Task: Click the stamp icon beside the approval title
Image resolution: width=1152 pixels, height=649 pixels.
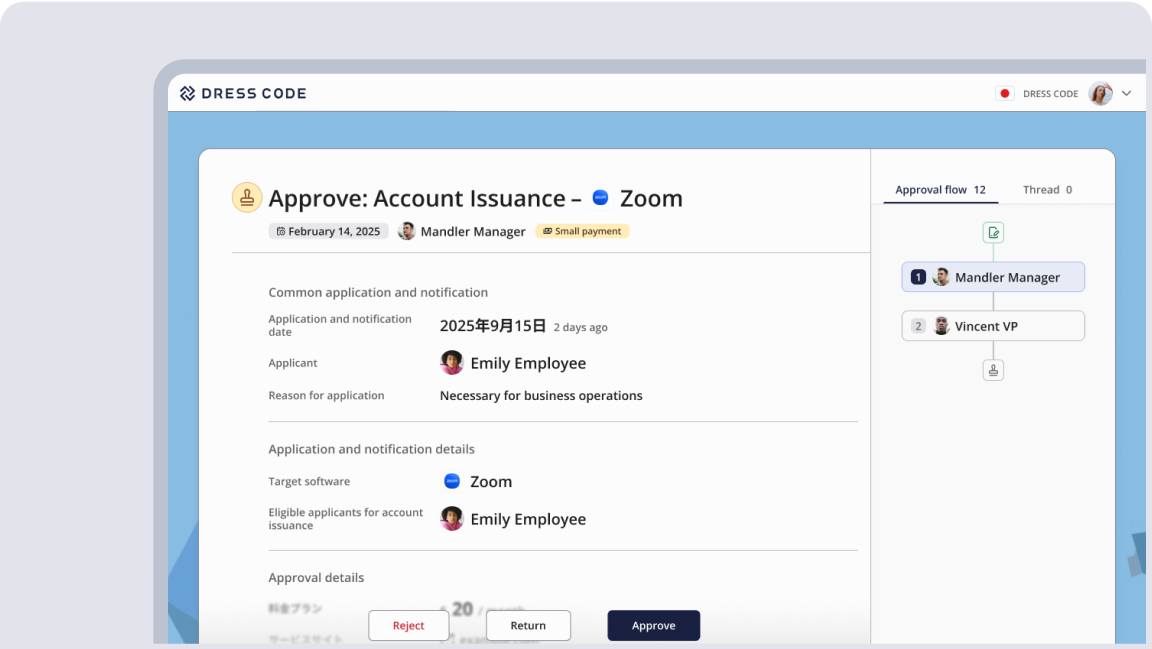Action: (246, 197)
